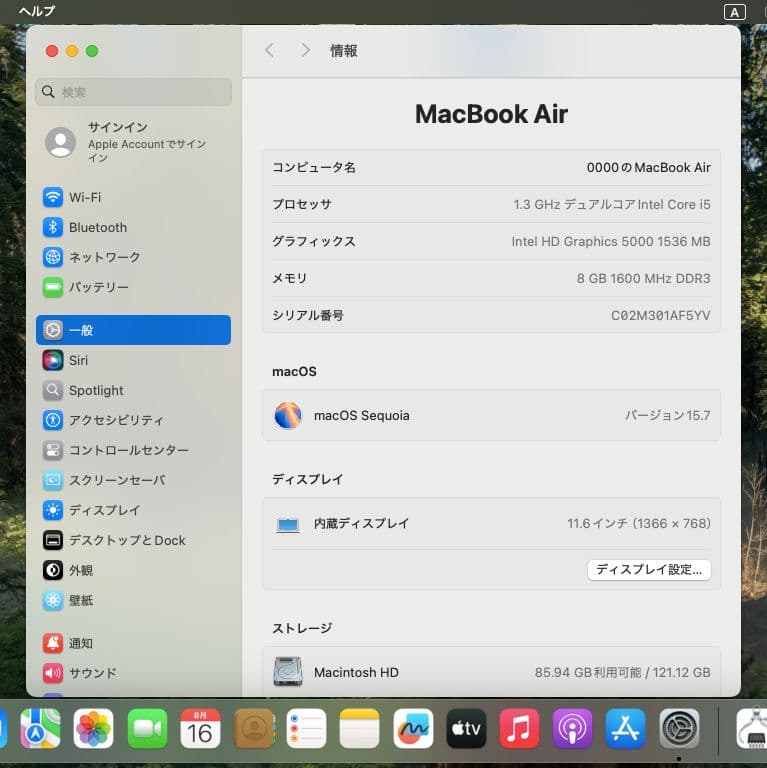Click Intel HD Graphics 5000 1536 MB
The image size is (767, 768).
click(x=611, y=241)
